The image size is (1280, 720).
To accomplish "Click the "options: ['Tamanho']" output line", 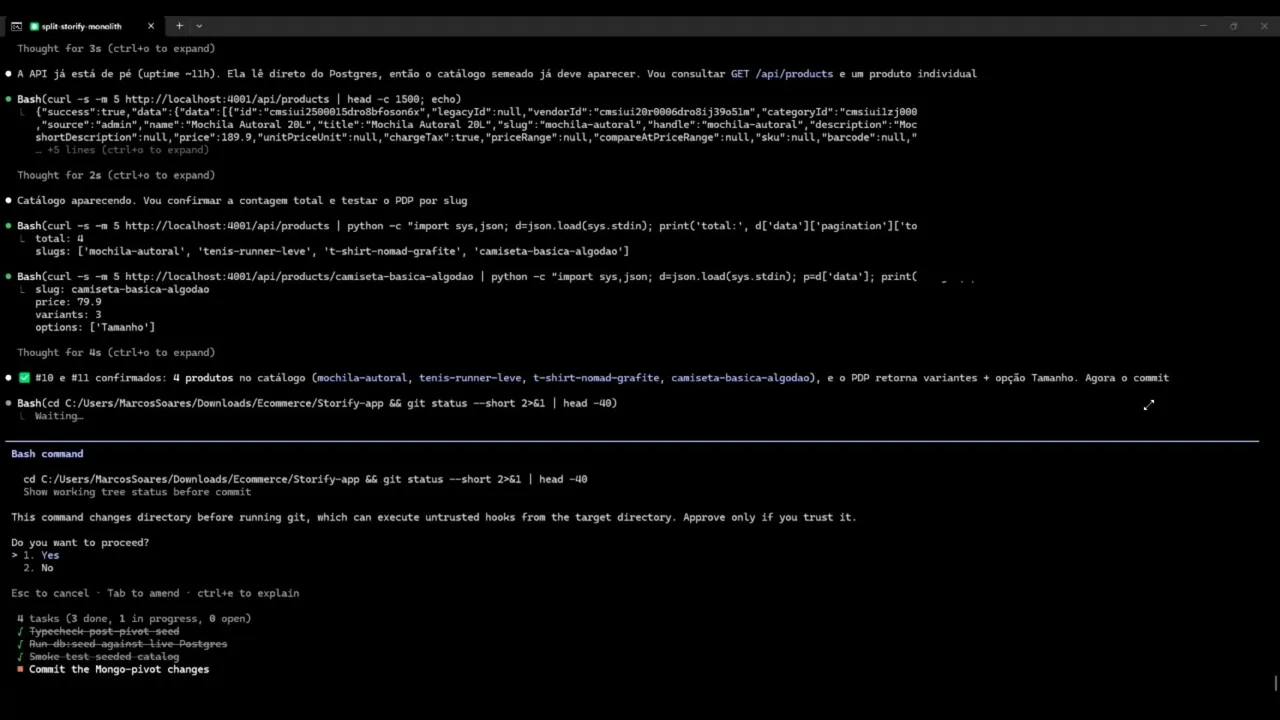I will tap(95, 327).
